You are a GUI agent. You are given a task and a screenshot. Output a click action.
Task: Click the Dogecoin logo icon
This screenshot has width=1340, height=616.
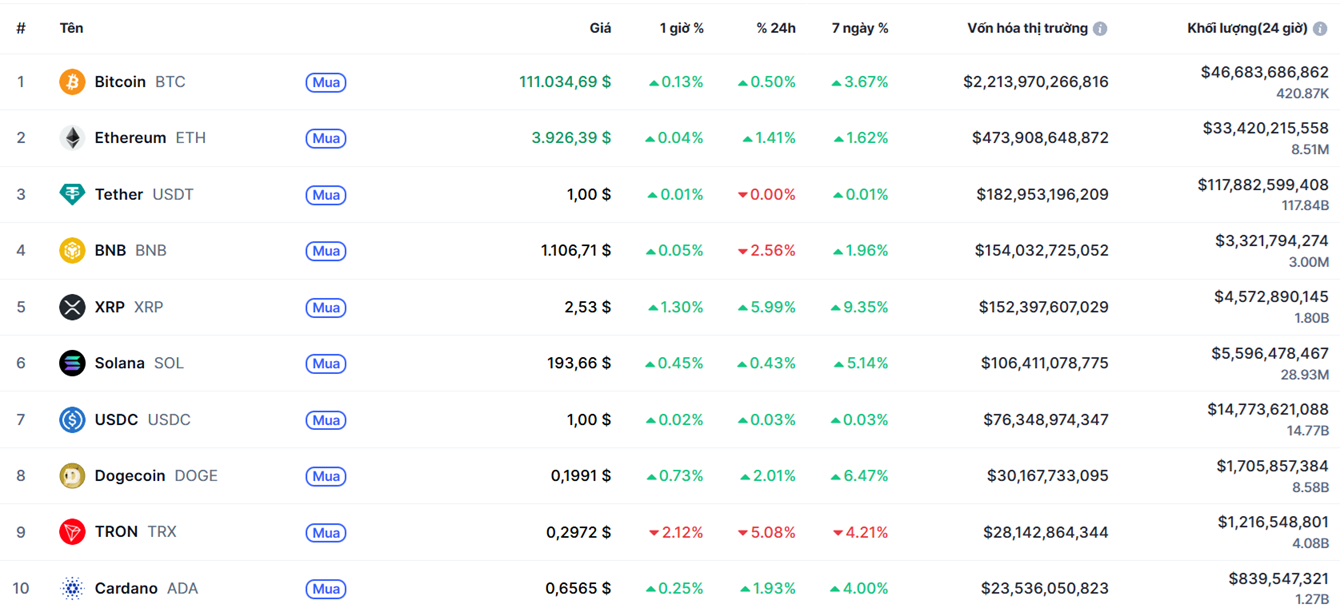click(x=72, y=476)
